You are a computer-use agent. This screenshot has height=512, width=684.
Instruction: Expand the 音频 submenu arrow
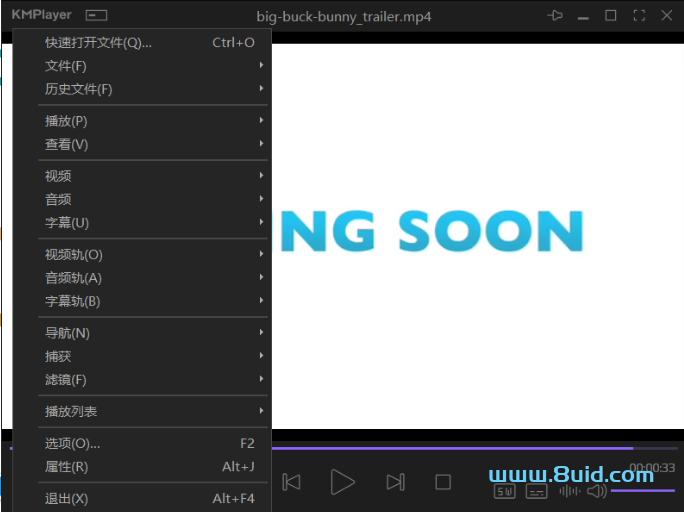coord(261,199)
